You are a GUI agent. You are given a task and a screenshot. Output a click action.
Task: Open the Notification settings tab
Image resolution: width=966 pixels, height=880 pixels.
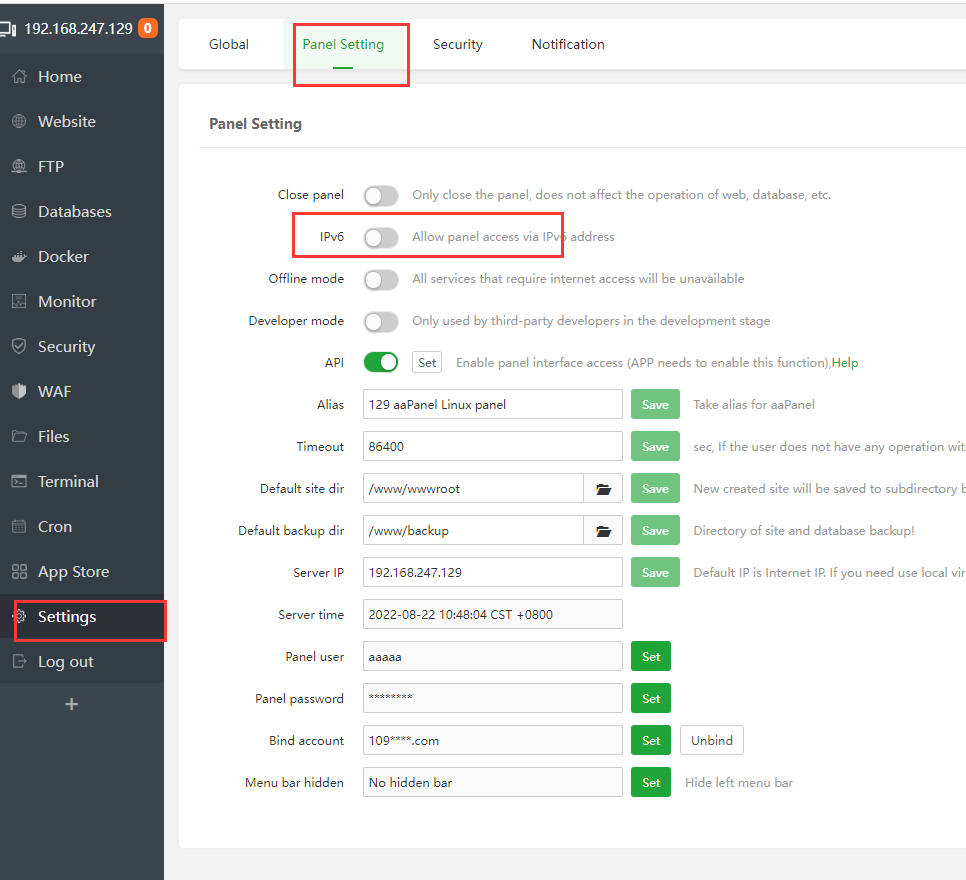click(x=568, y=44)
